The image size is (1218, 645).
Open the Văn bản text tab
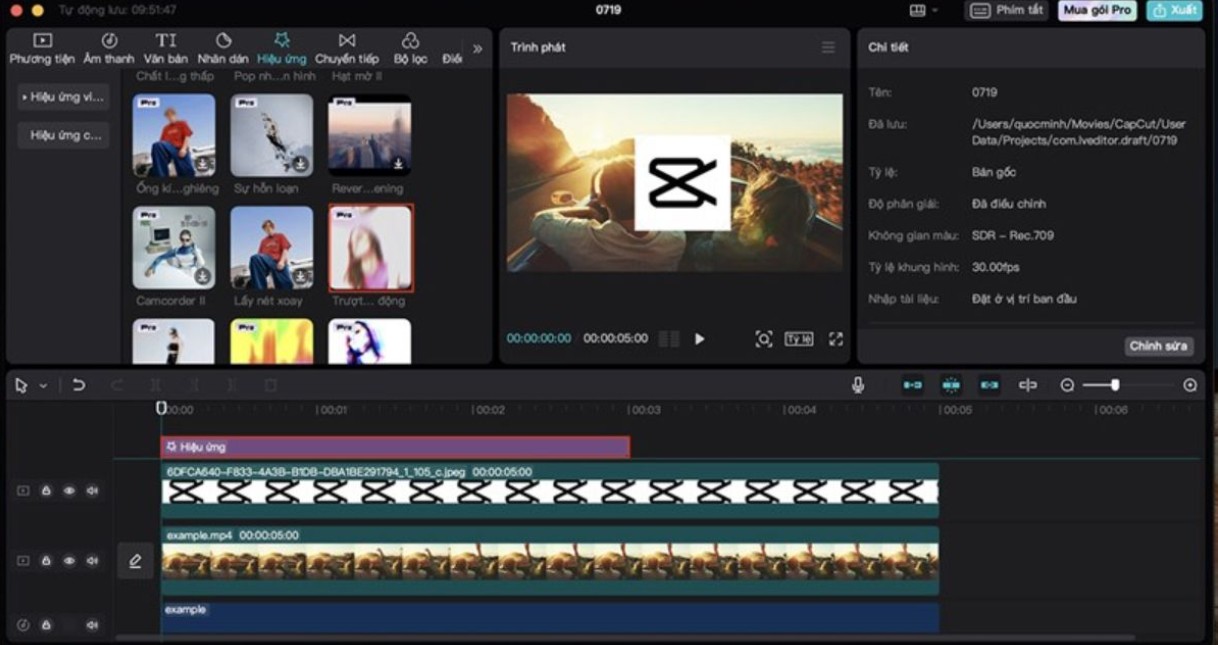coord(166,48)
